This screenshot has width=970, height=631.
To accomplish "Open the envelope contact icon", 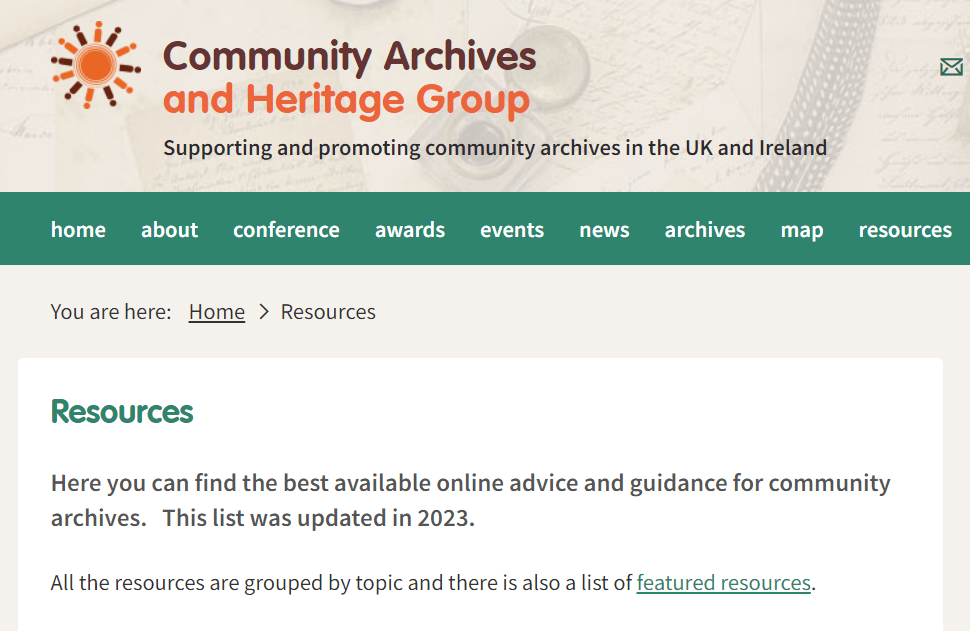I will [x=951, y=67].
